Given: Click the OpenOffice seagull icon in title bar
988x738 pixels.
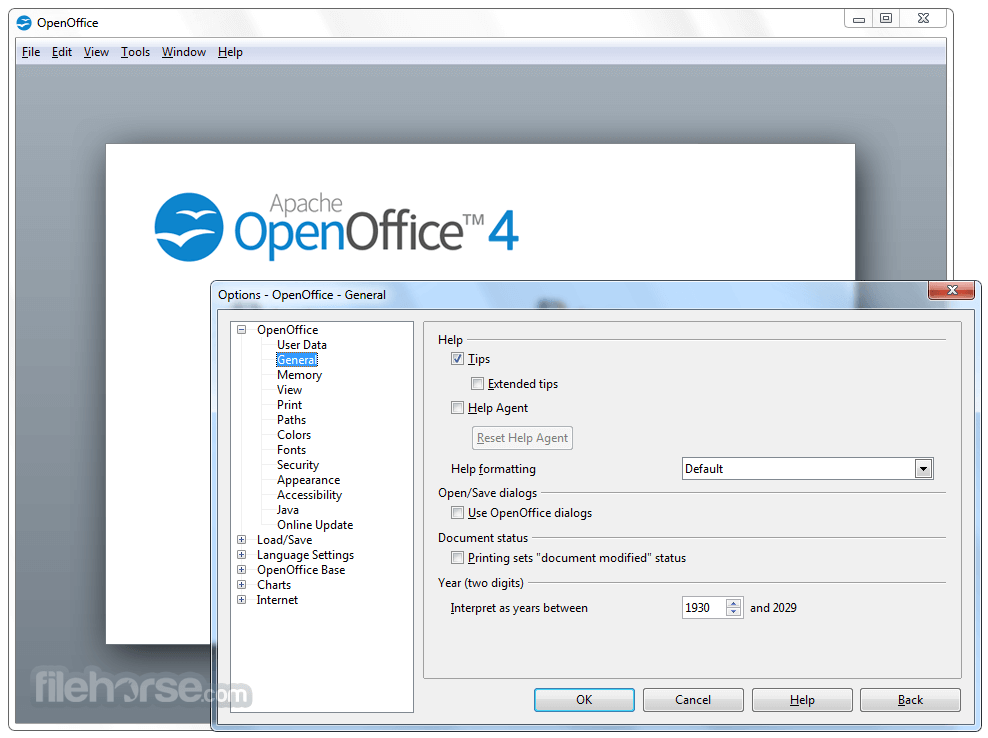Looking at the screenshot, I should tap(24, 23).
